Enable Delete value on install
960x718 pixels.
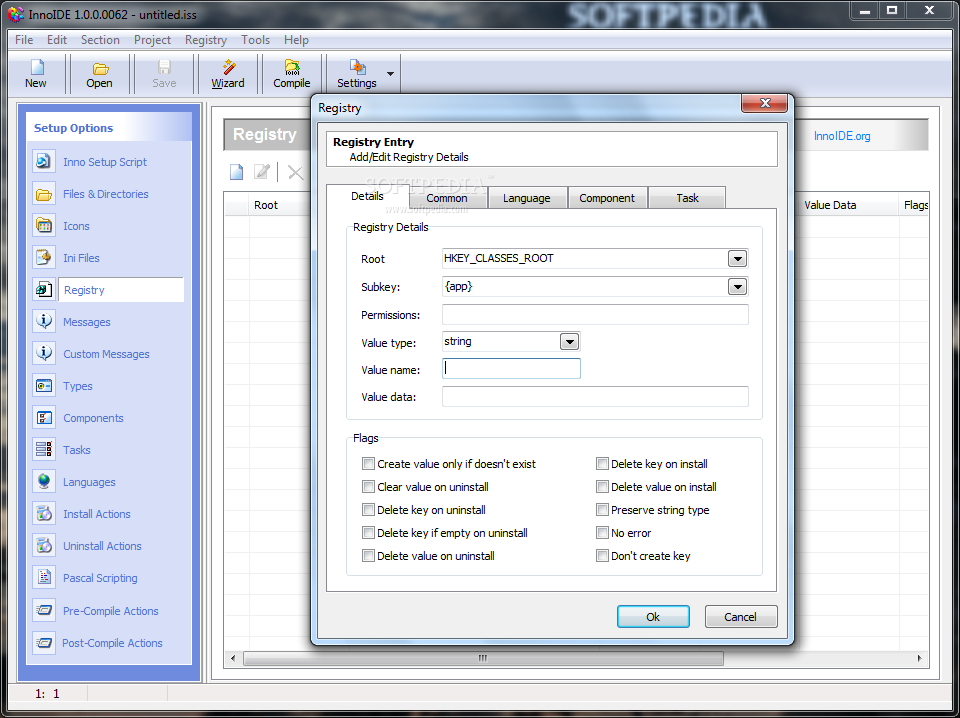tap(602, 487)
